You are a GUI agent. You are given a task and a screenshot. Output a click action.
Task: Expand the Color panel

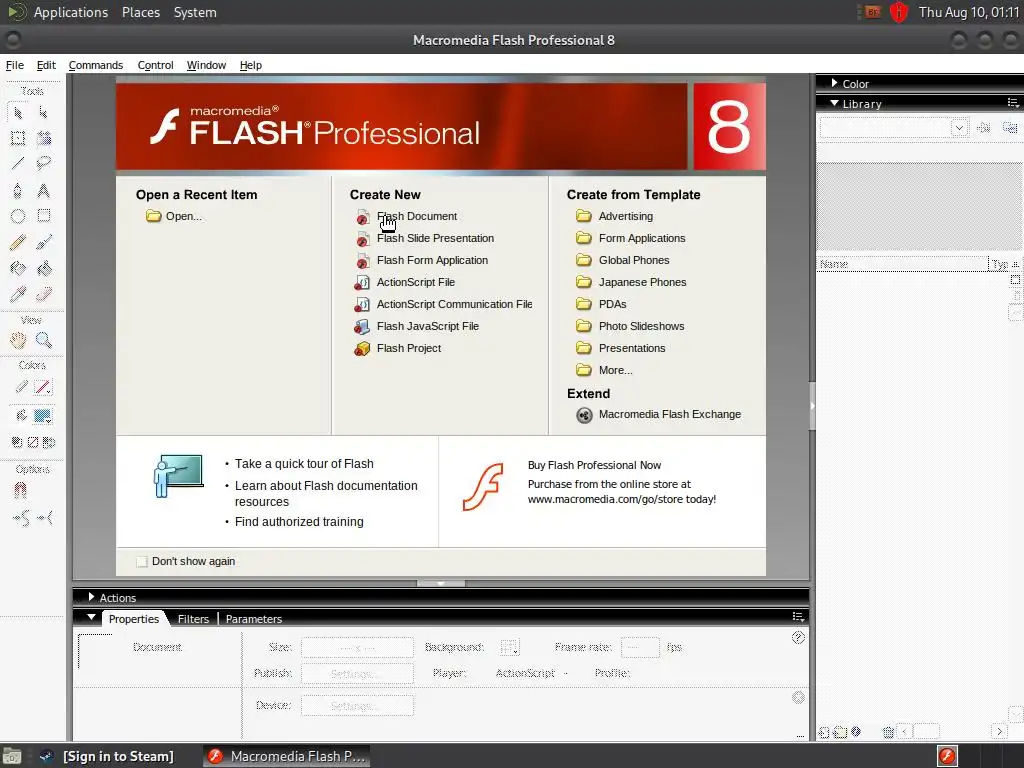pyautogui.click(x=834, y=83)
